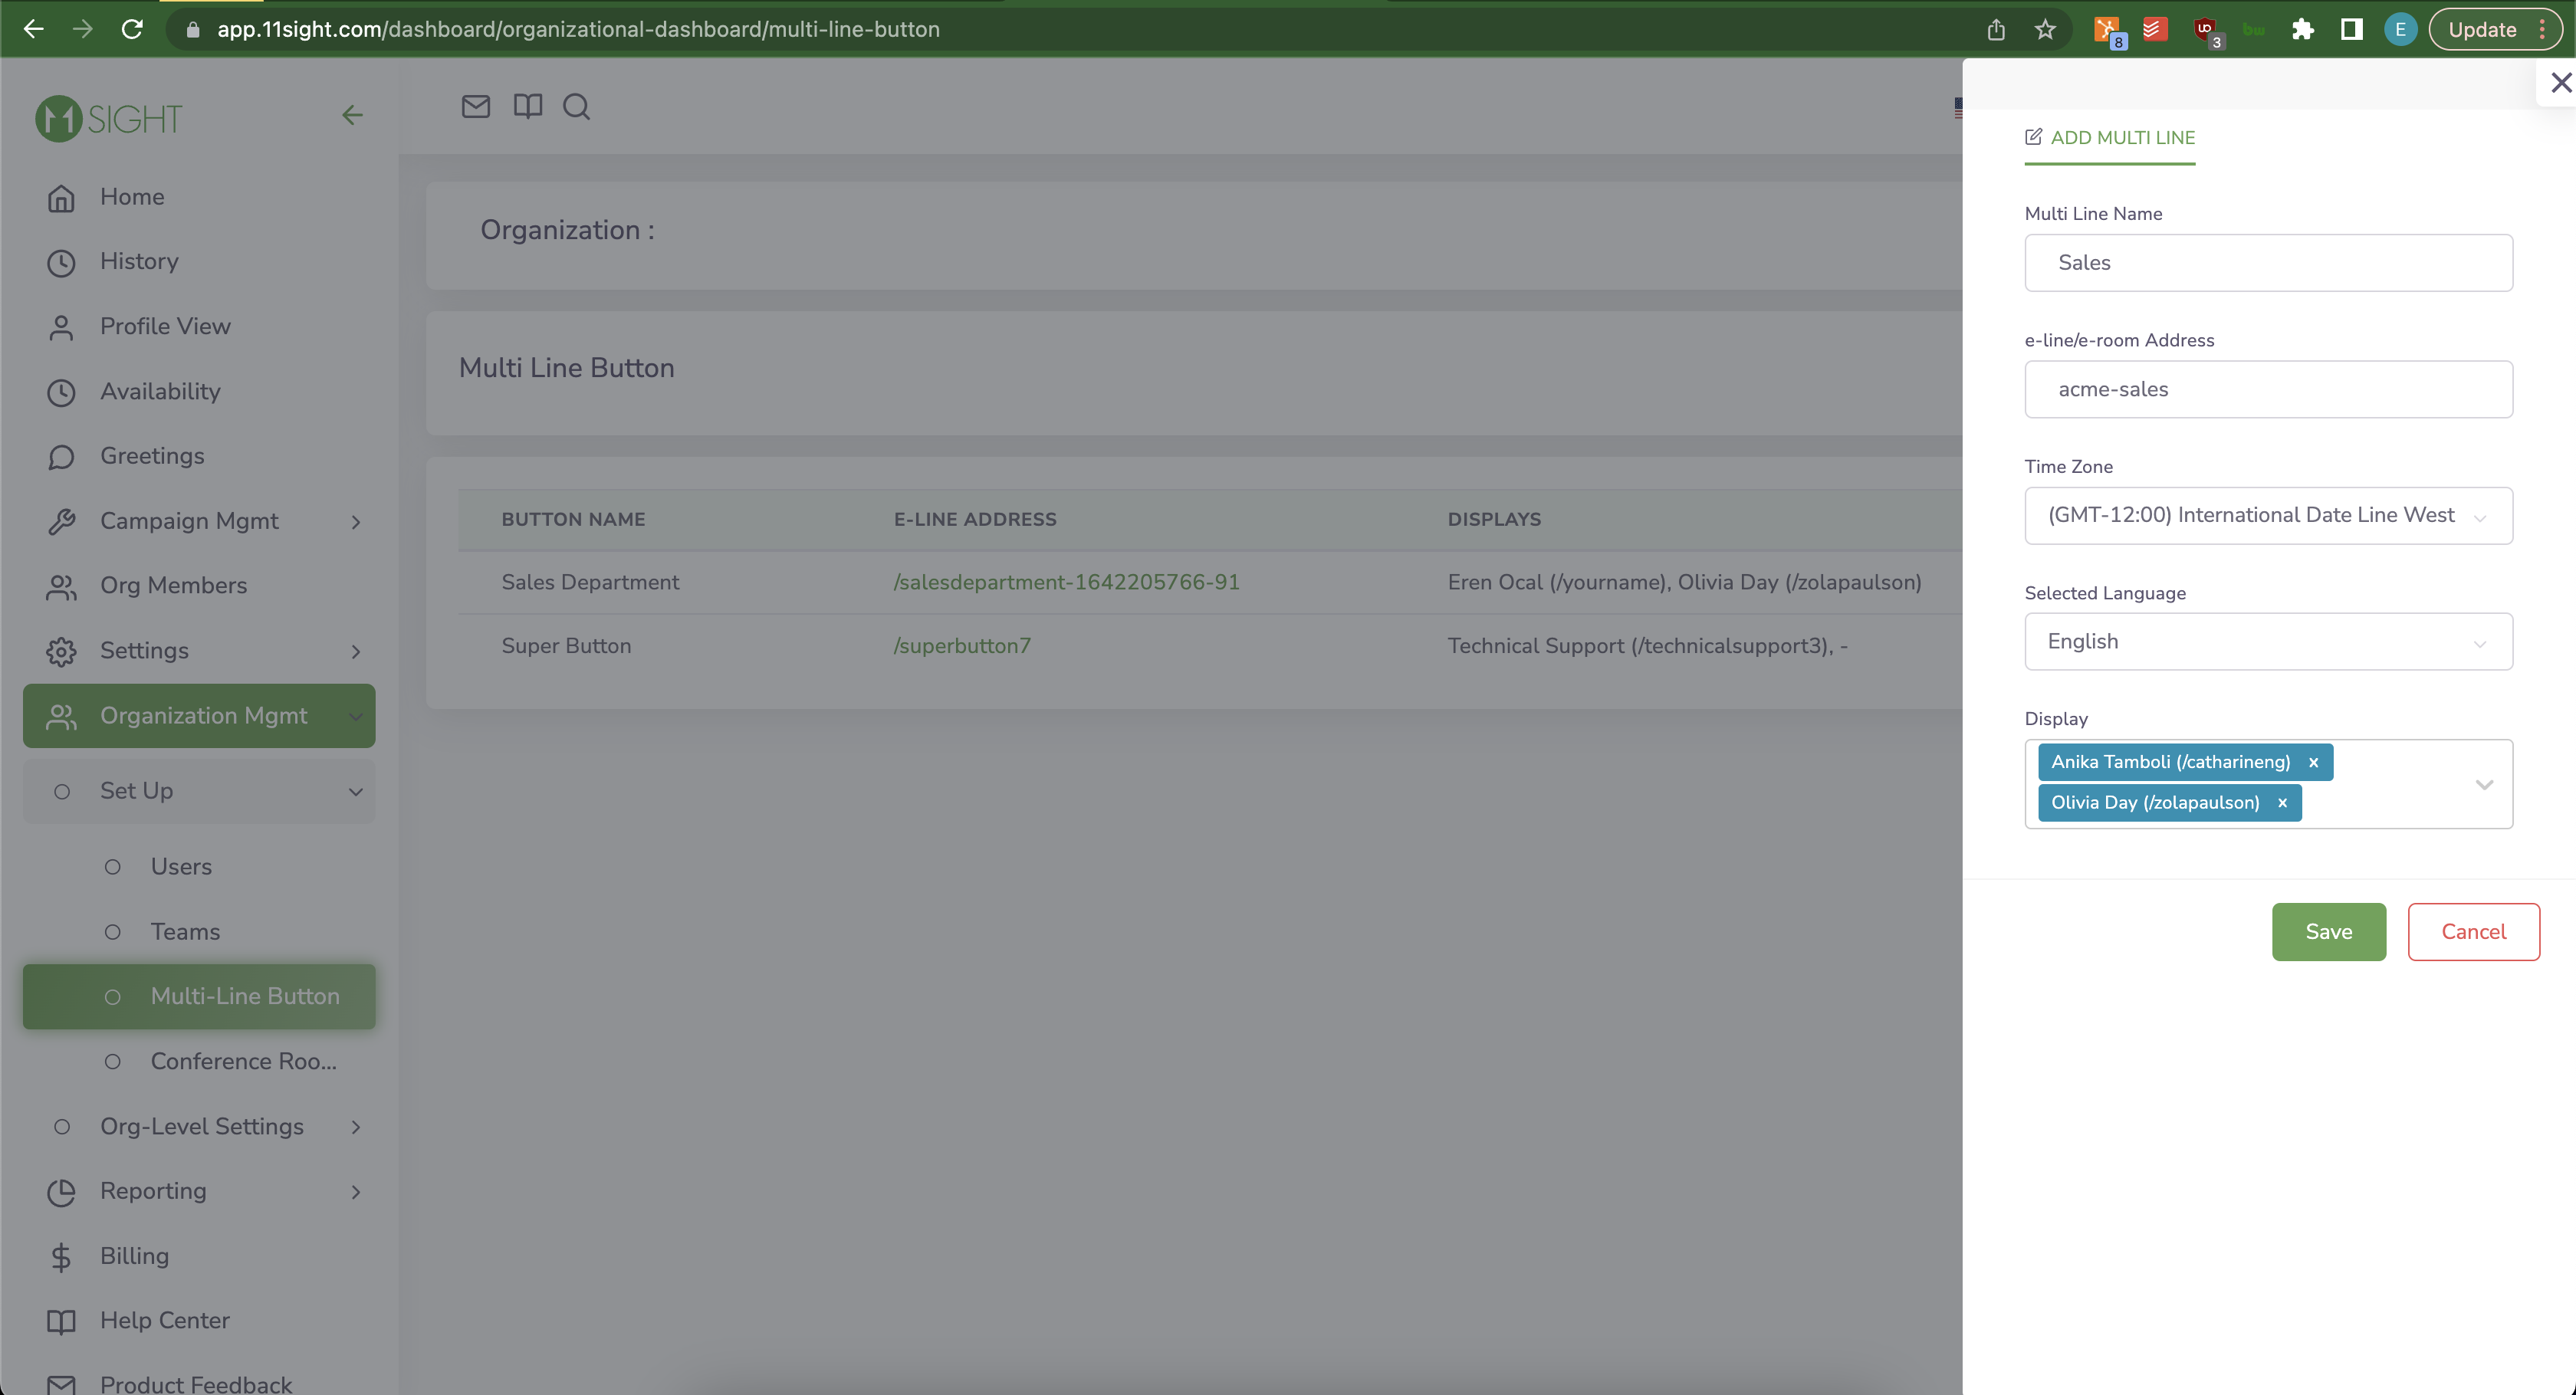Remove Anika Tamboli from Display
Image resolution: width=2576 pixels, height=1395 pixels.
coord(2313,762)
